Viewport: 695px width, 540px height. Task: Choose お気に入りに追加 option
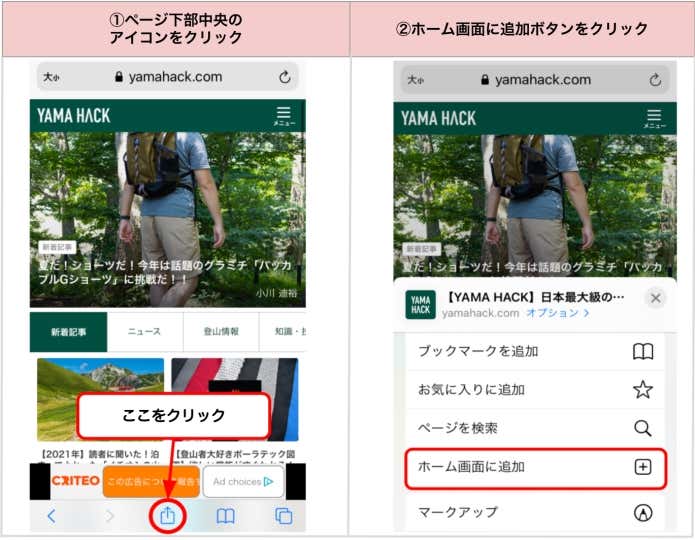(x=535, y=390)
